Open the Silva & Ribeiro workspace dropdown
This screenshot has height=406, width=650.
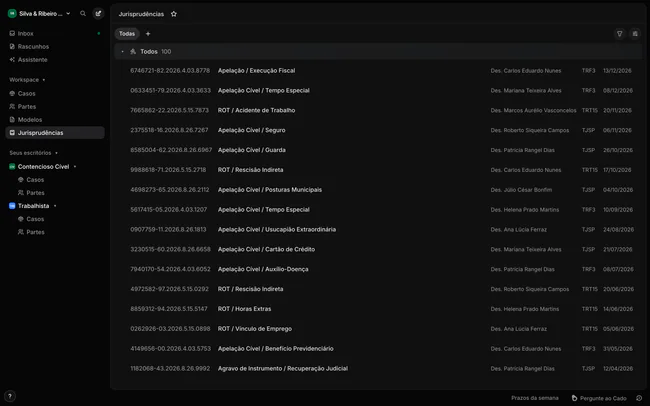click(39, 14)
